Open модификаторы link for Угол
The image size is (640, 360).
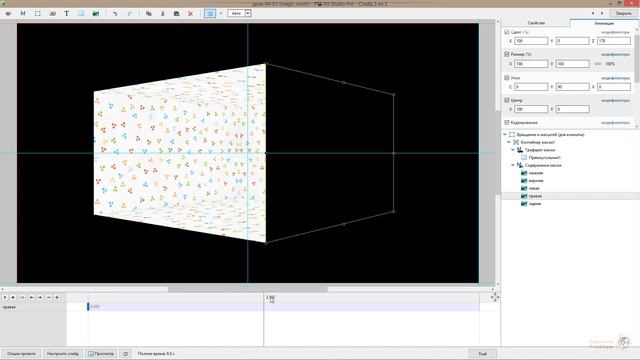615,78
